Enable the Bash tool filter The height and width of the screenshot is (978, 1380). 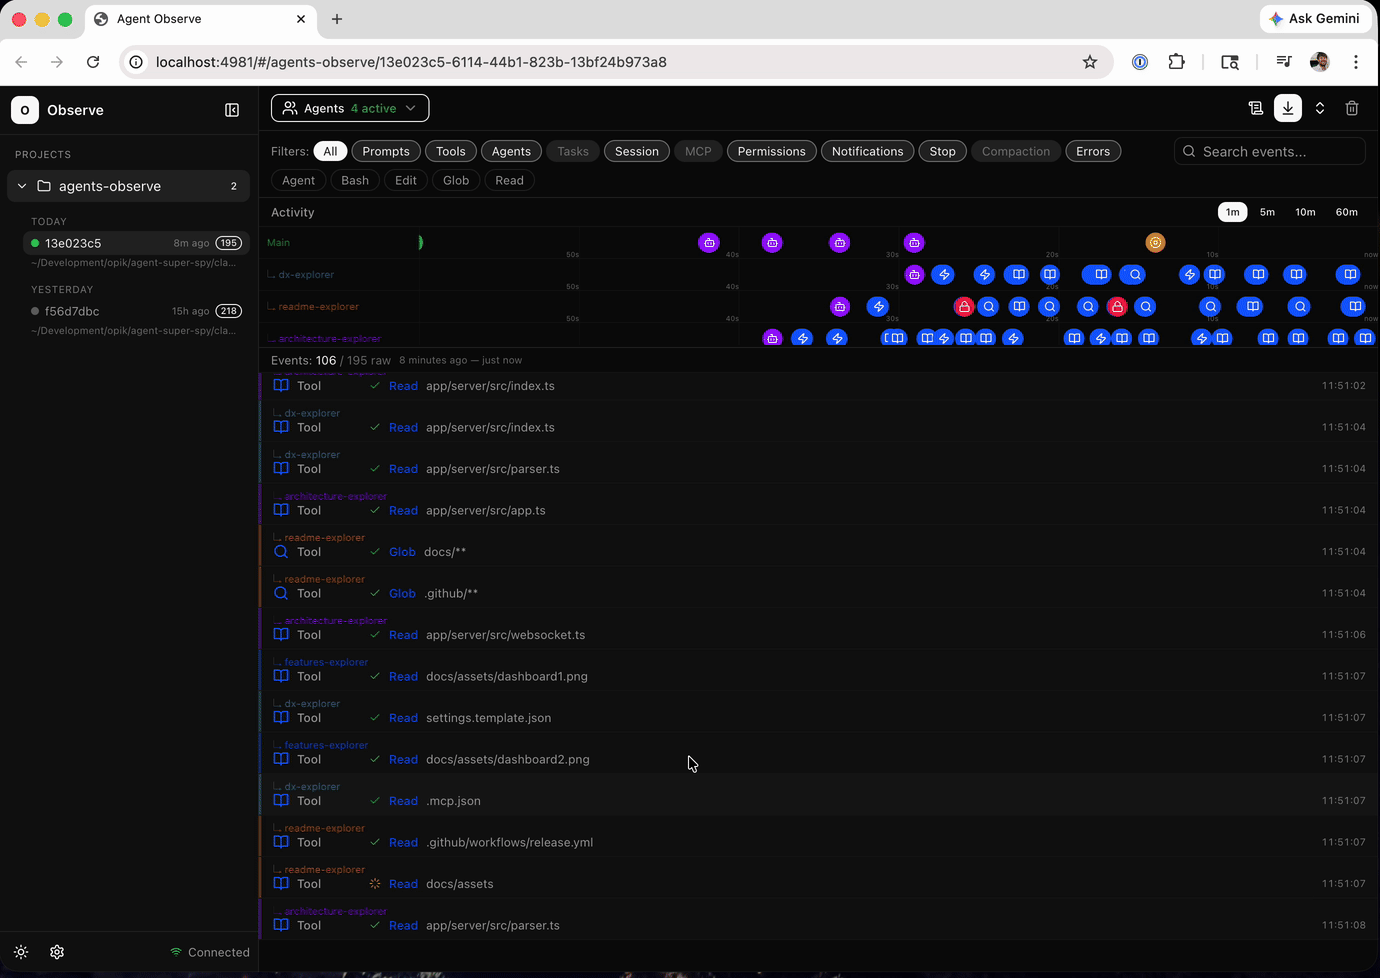[355, 181]
